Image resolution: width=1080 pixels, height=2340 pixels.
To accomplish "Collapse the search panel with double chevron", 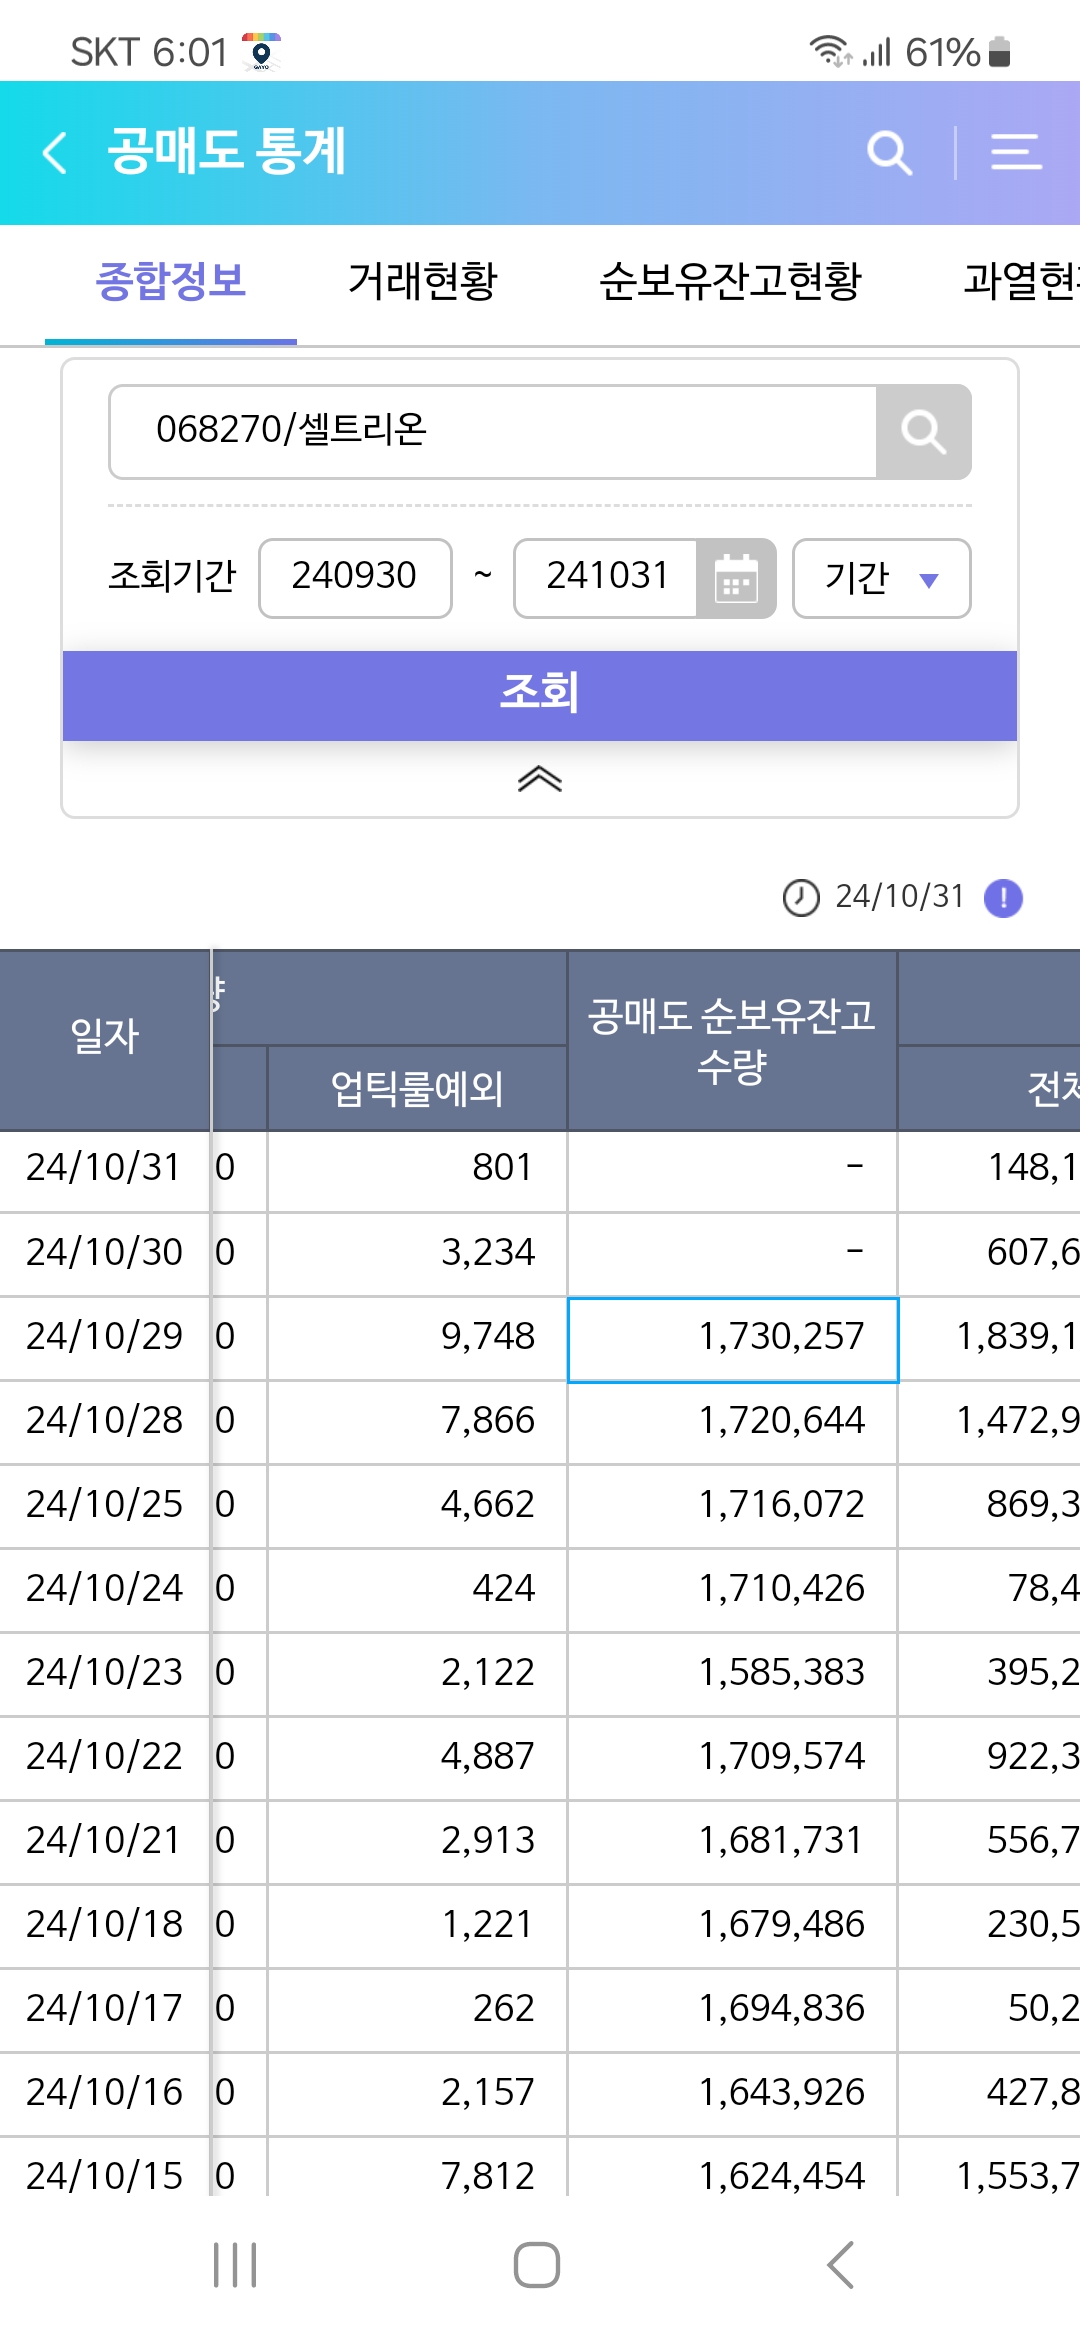I will [x=540, y=779].
